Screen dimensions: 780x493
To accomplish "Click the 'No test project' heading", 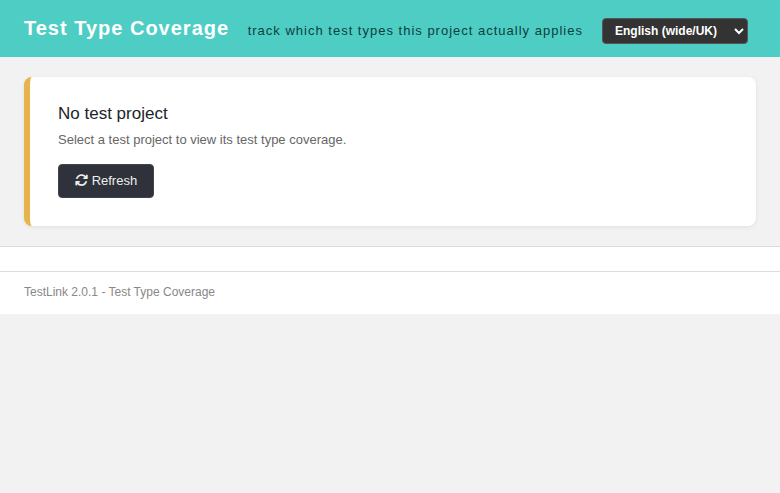I will 113,113.
